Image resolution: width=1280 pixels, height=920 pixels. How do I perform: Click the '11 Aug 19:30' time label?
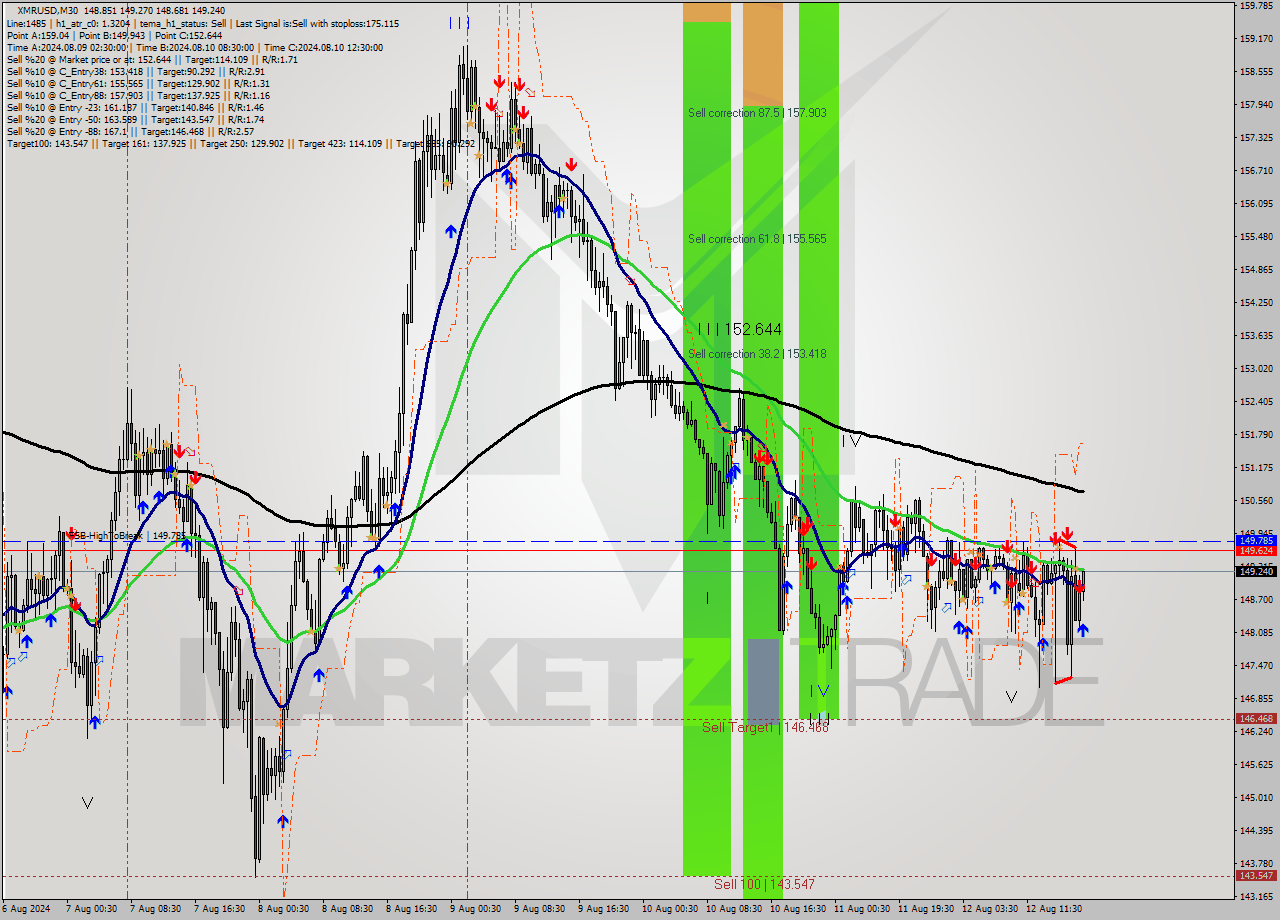coord(925,909)
